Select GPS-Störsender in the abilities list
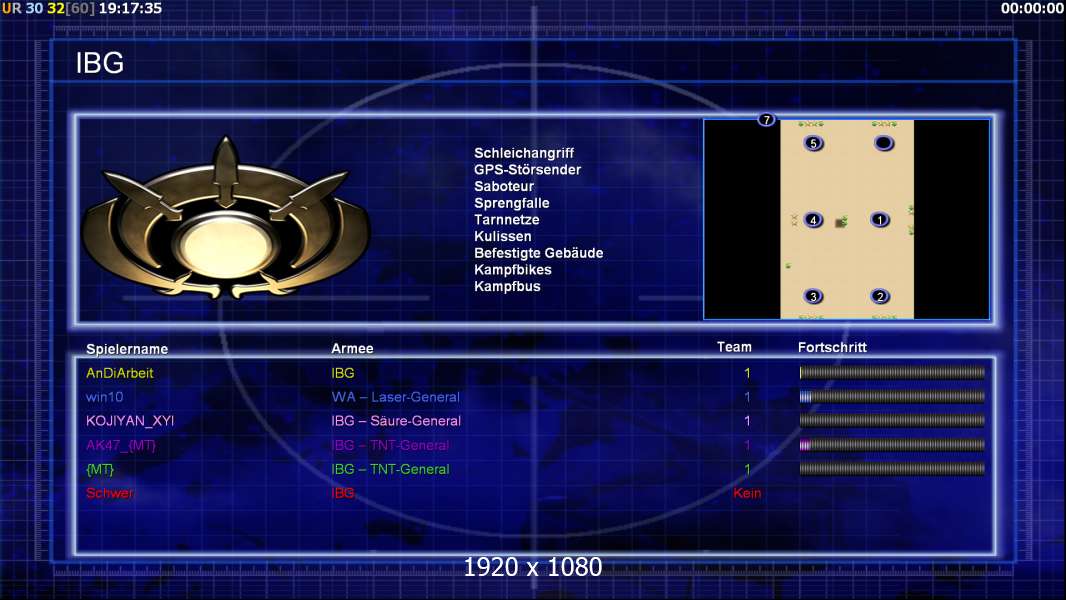Image resolution: width=1066 pixels, height=600 pixels. point(528,170)
